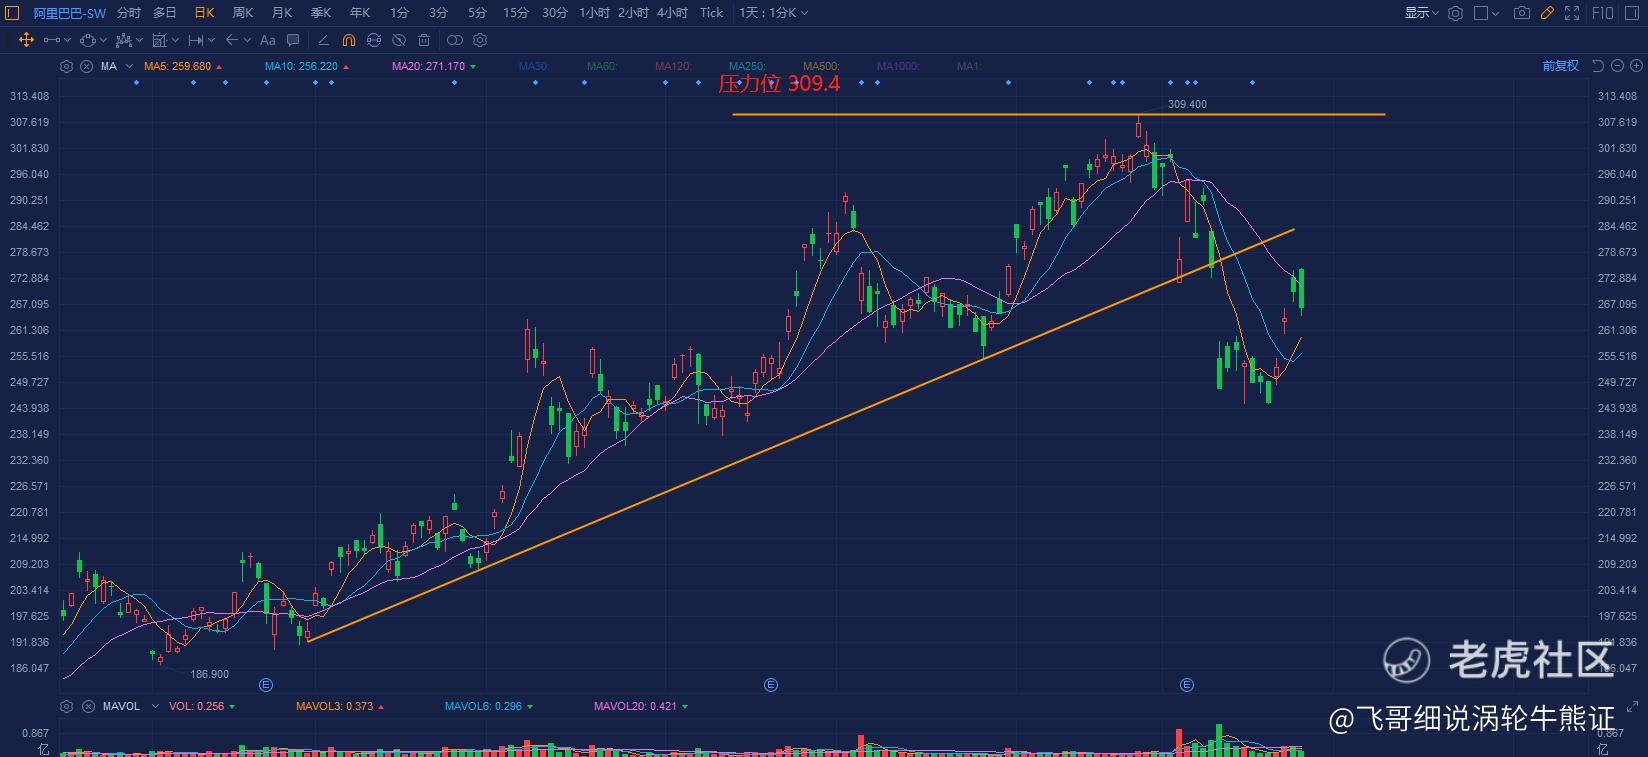Viewport: 1648px width, 757px height.
Task: Sync drawings with the circular-arrows icon
Action: [374, 40]
